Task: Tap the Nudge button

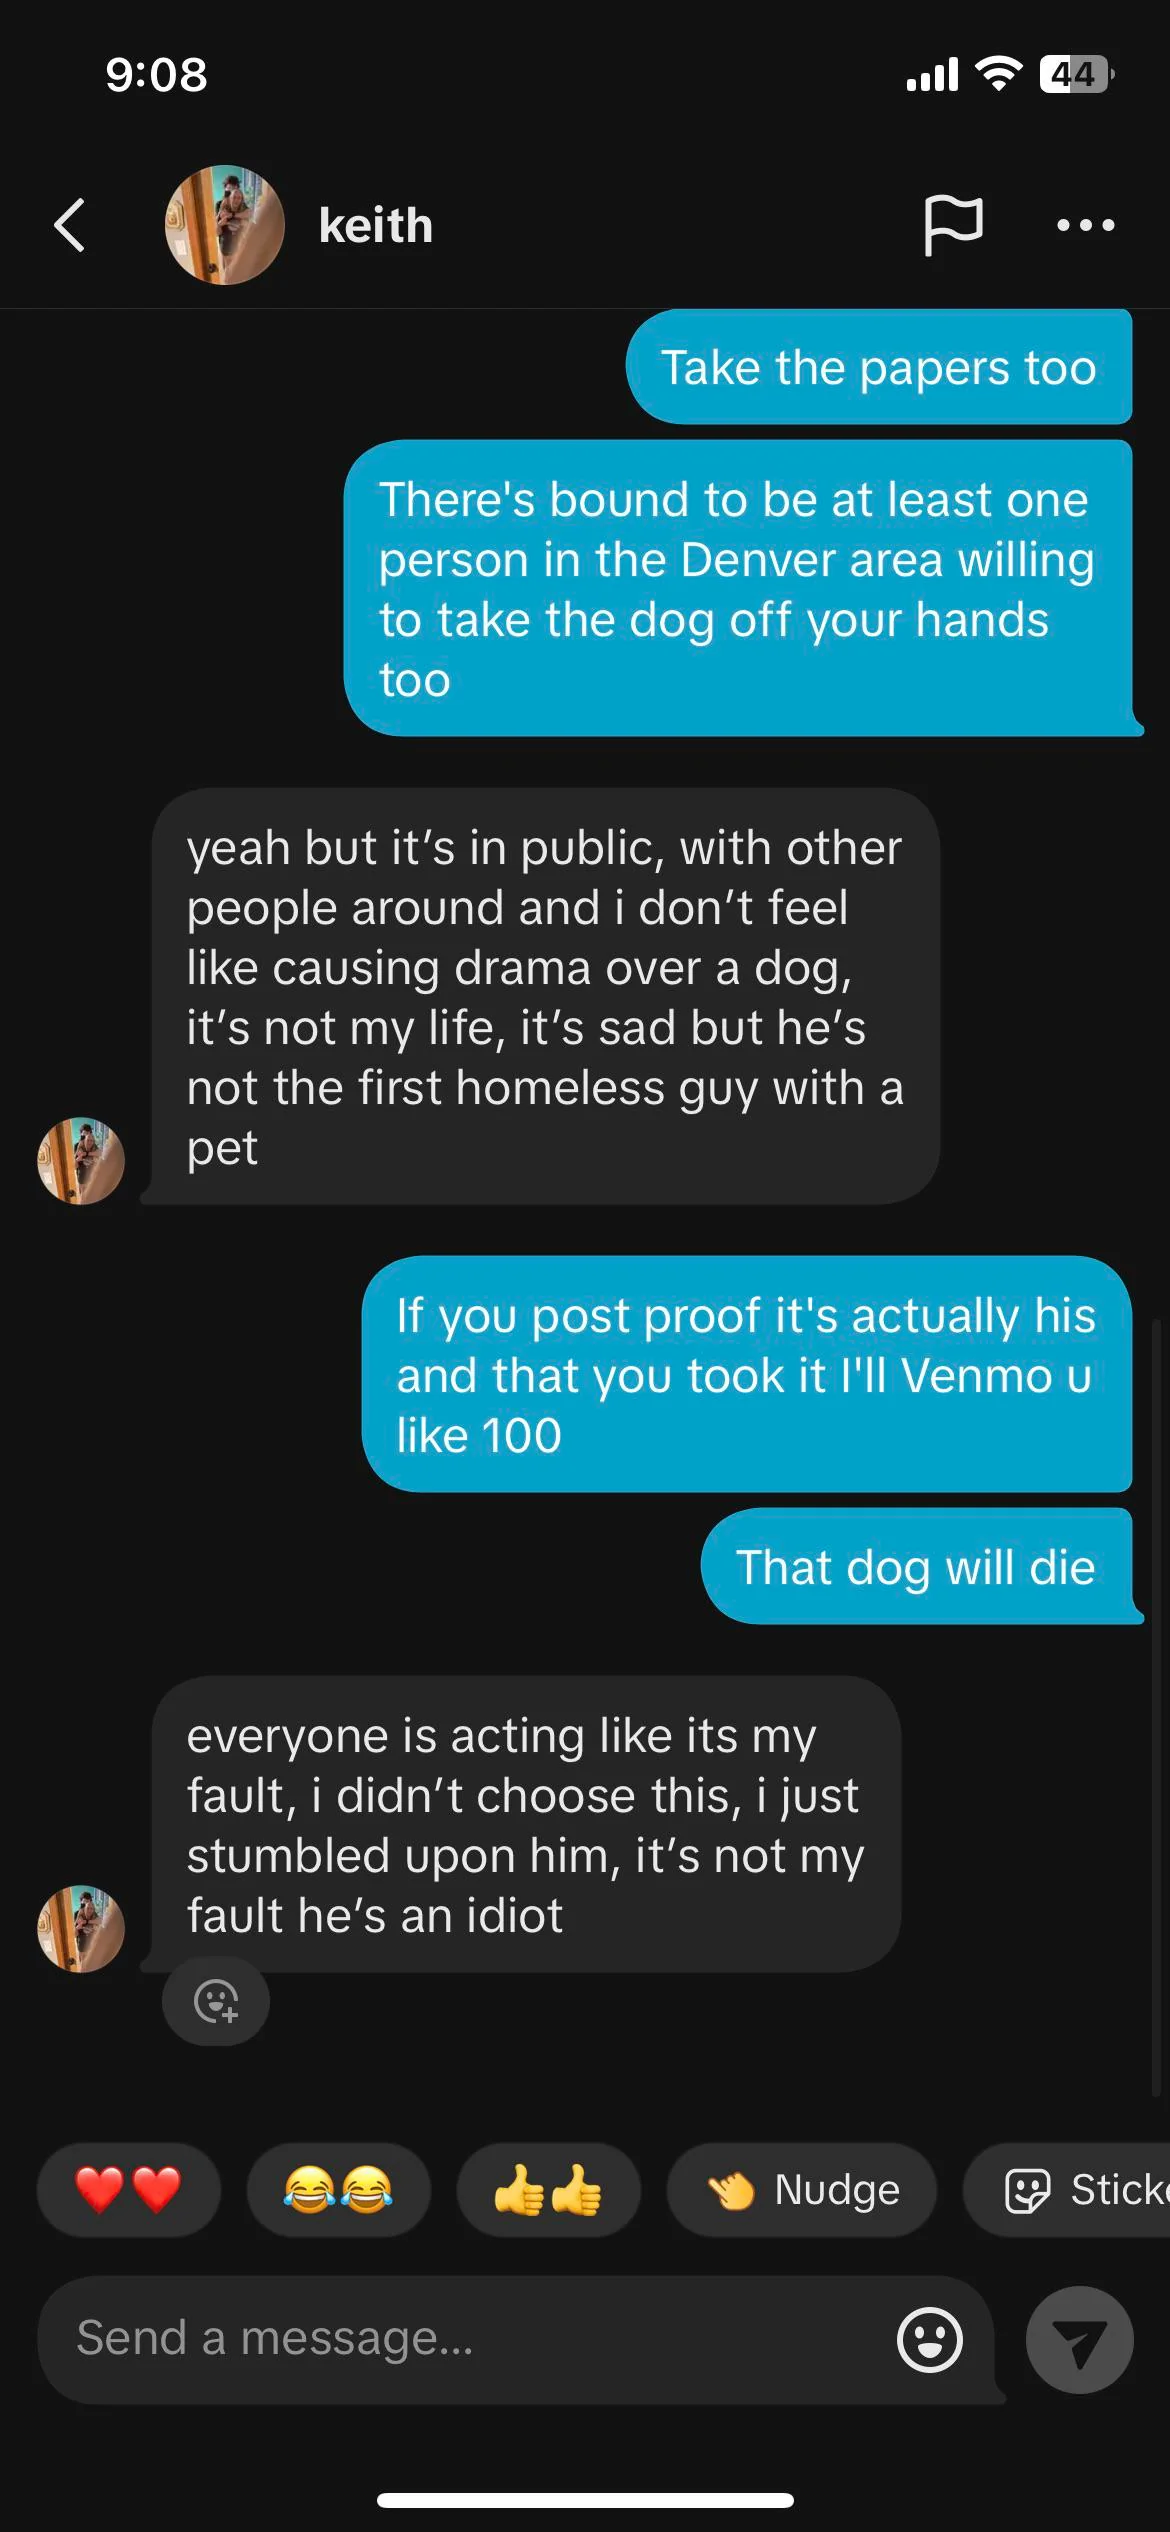Action: (x=802, y=2189)
